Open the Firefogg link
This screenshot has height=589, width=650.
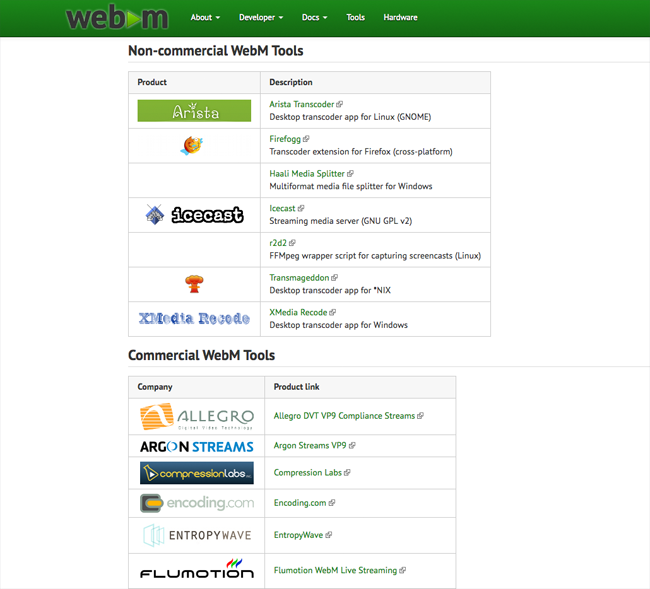click(285, 139)
